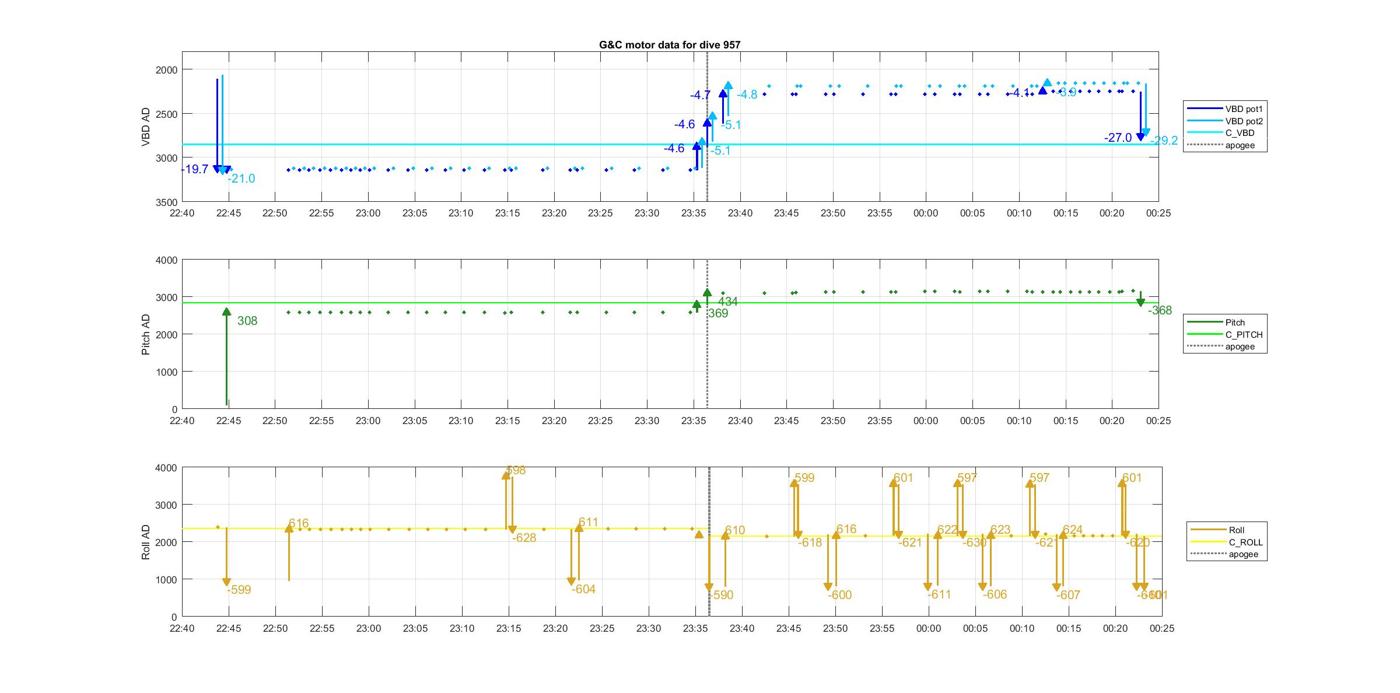
Task: Click the "4000" tick on Pitch AD axis
Action: pos(164,260)
